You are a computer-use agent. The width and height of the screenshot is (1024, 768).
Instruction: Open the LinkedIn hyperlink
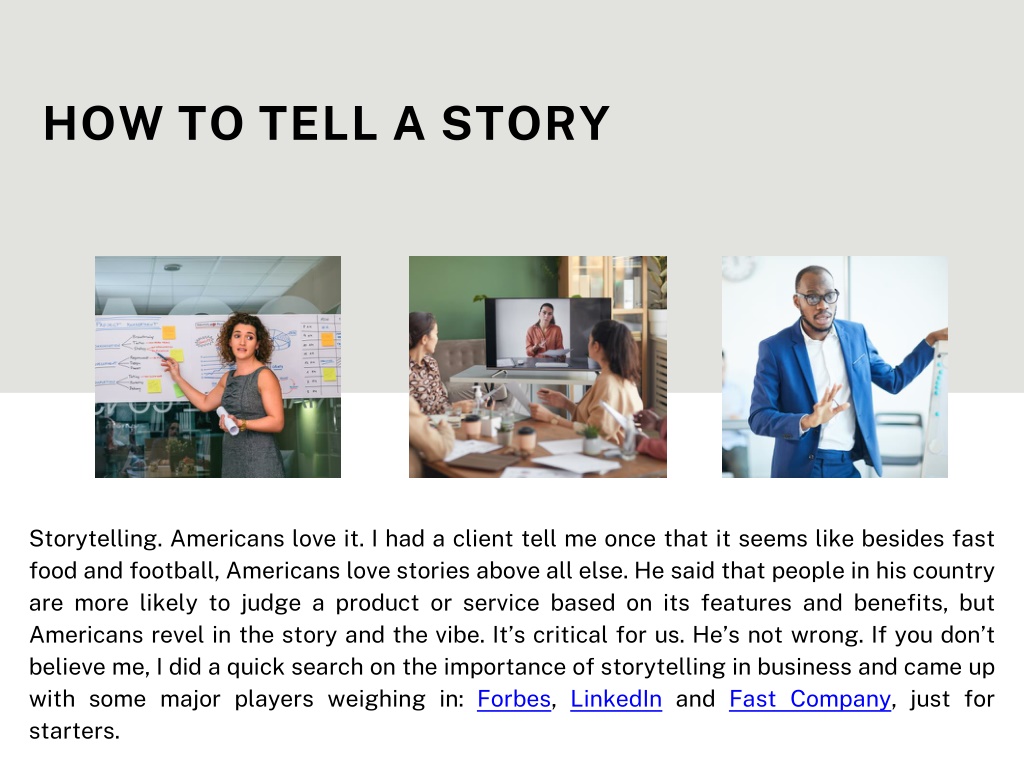616,699
